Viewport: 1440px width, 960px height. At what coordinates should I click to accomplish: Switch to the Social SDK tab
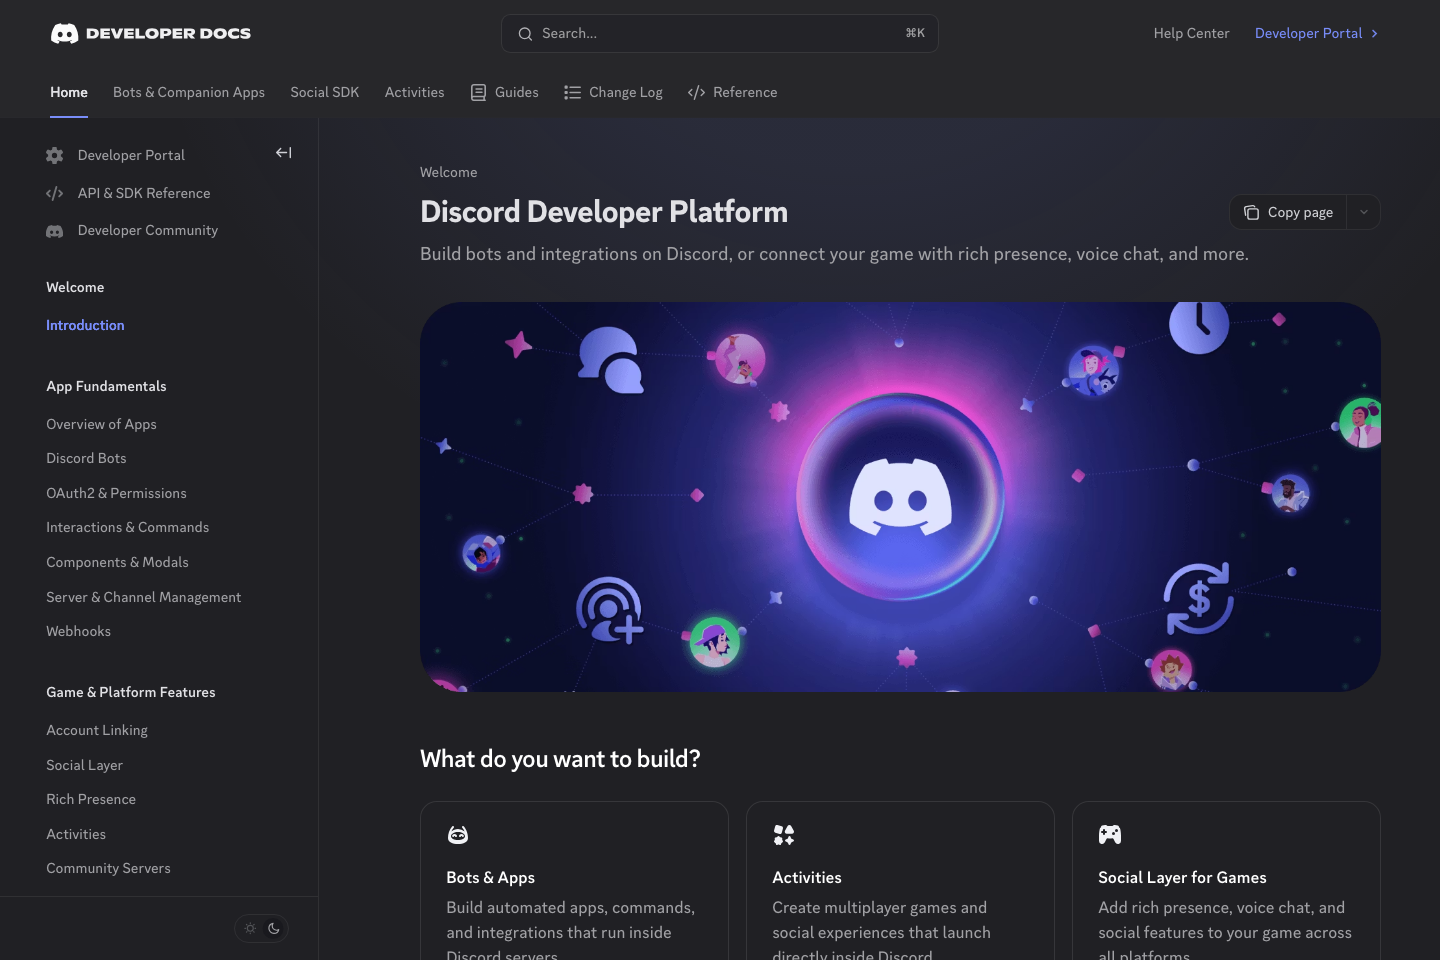tap(324, 92)
